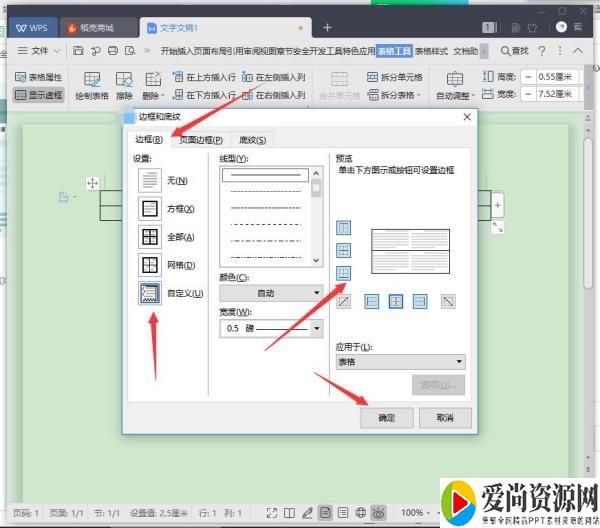The image size is (600, 528).
Task: Click the 绘制表格 draw table tool
Action: 92,87
